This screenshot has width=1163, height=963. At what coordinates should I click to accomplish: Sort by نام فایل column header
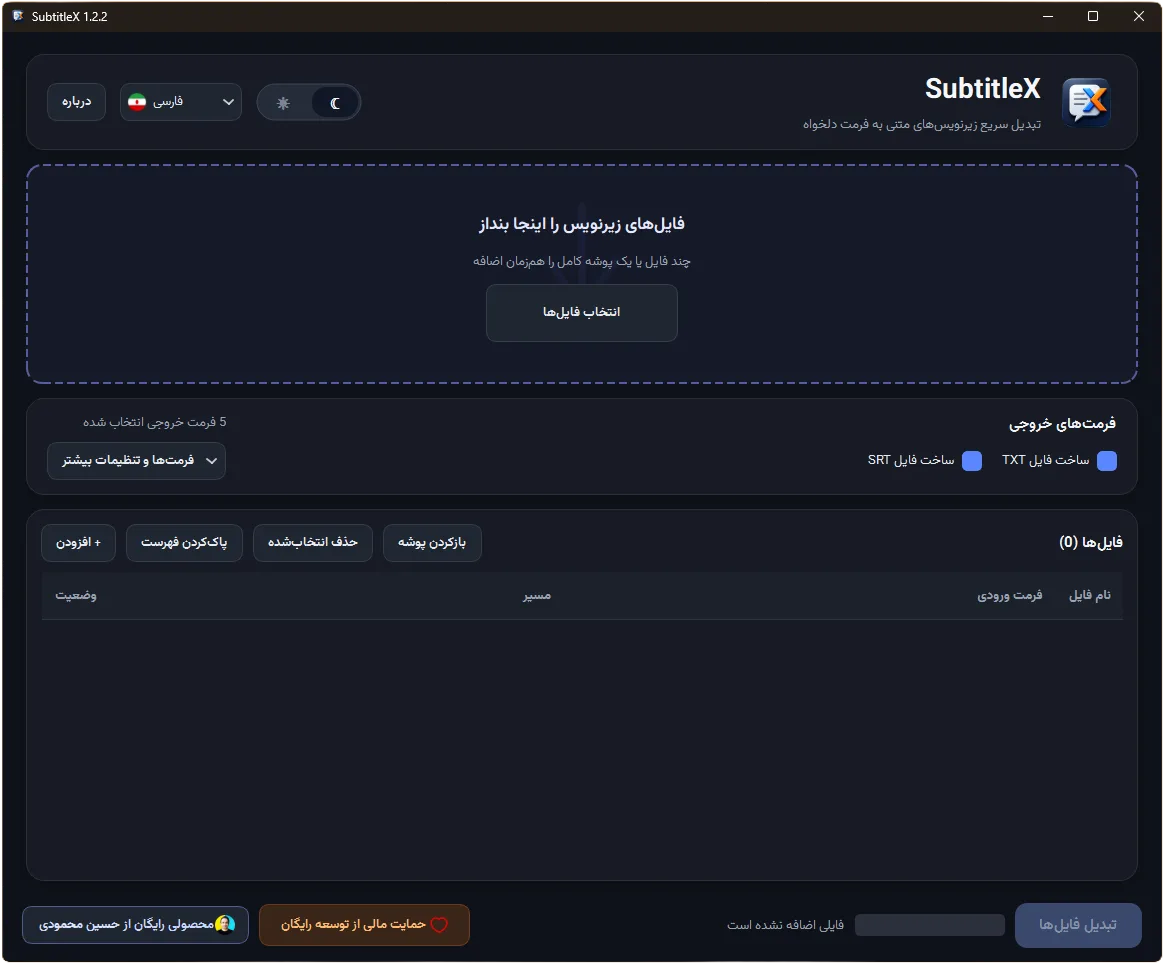1090,595
